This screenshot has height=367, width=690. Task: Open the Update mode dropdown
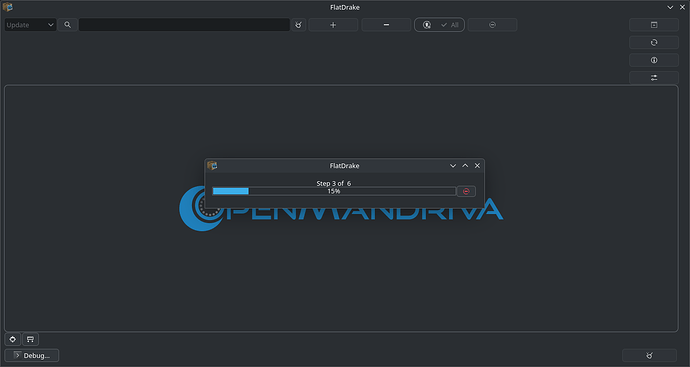pyautogui.click(x=30, y=25)
